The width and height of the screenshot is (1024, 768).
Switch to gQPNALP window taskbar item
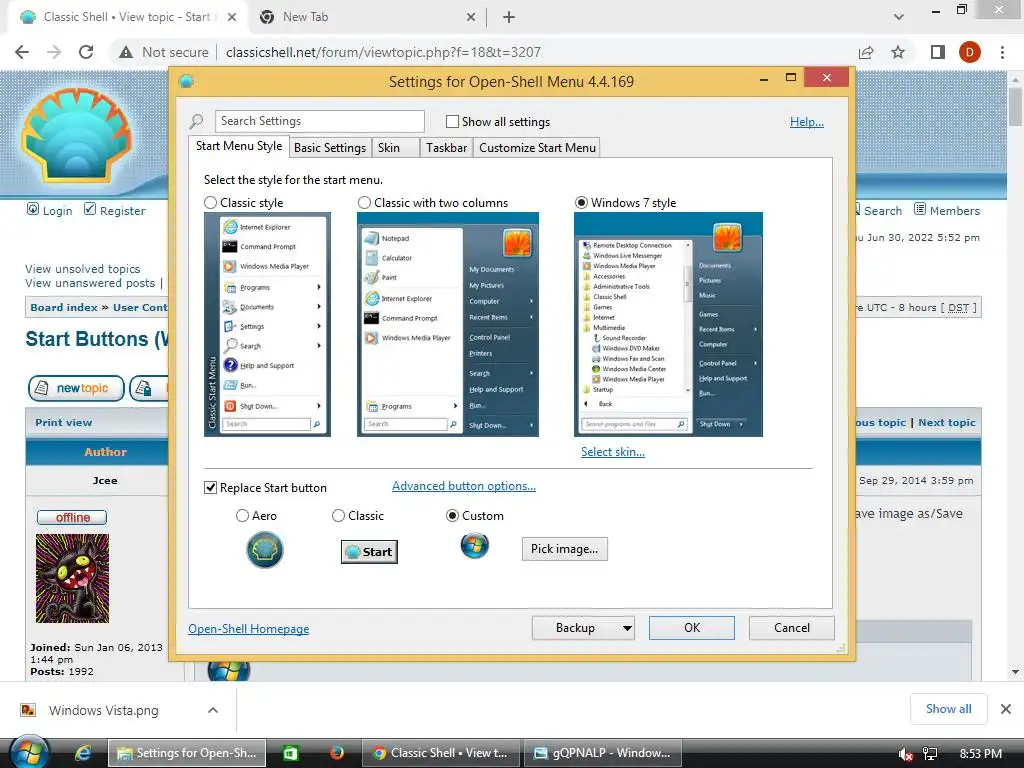point(603,753)
